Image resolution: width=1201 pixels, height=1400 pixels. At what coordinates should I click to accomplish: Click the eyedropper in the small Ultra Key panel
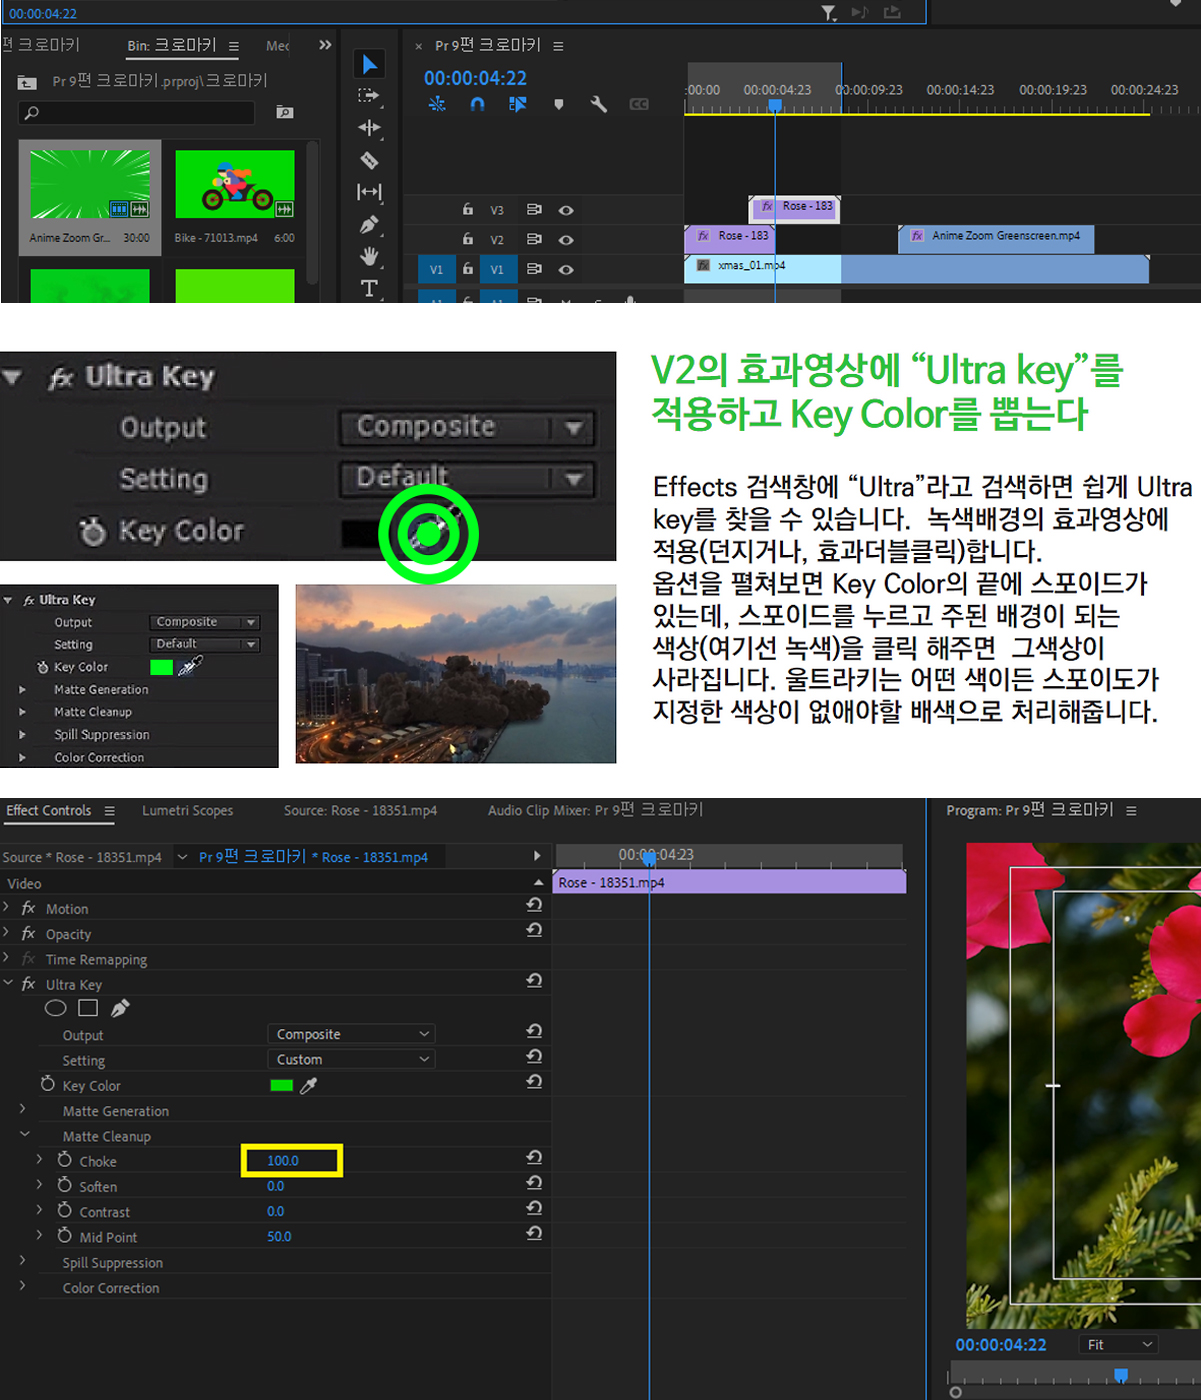[190, 665]
